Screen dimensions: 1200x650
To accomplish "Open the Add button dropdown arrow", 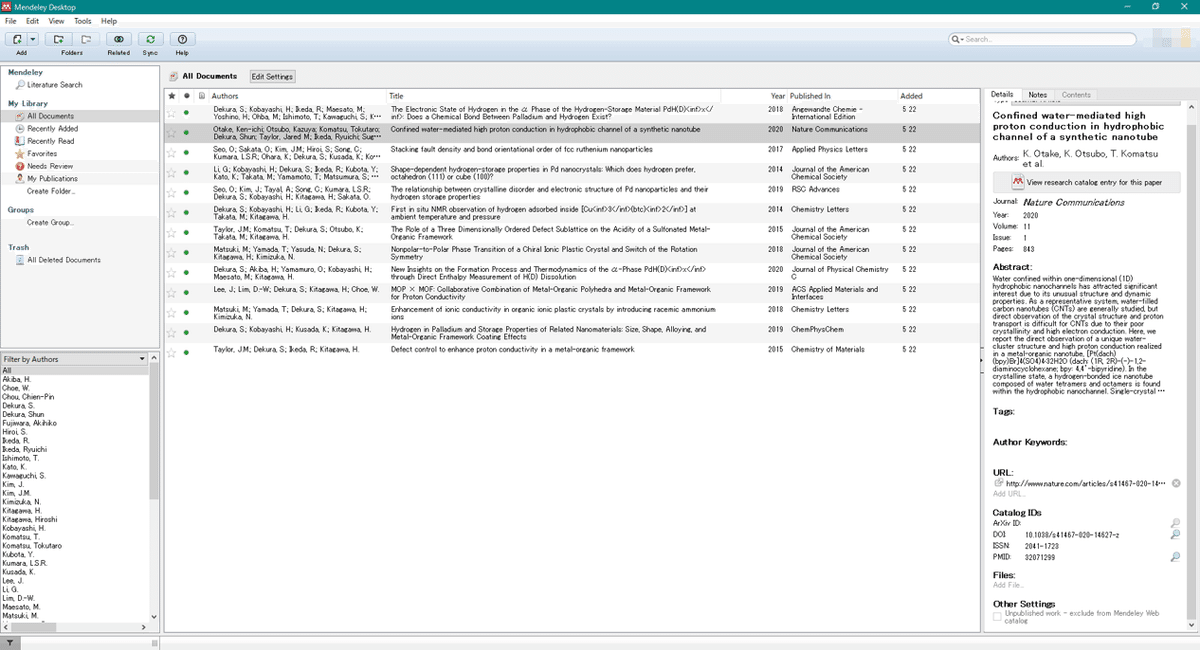I will click(33, 39).
